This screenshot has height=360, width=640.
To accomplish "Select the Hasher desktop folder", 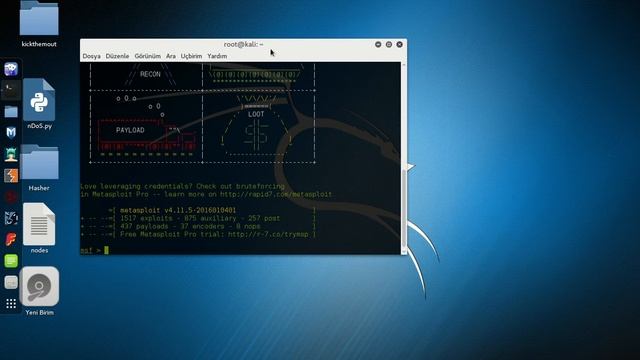I will point(39,168).
